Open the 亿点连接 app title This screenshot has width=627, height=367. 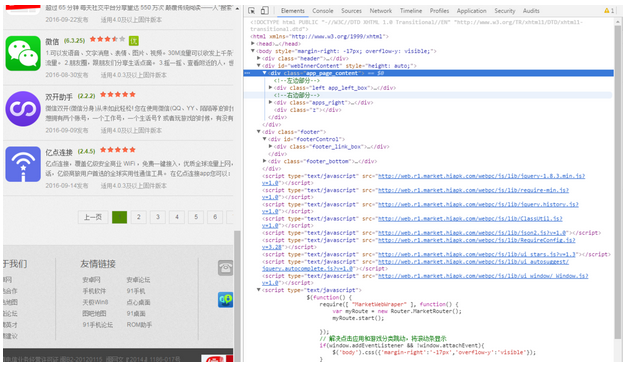[x=59, y=152]
